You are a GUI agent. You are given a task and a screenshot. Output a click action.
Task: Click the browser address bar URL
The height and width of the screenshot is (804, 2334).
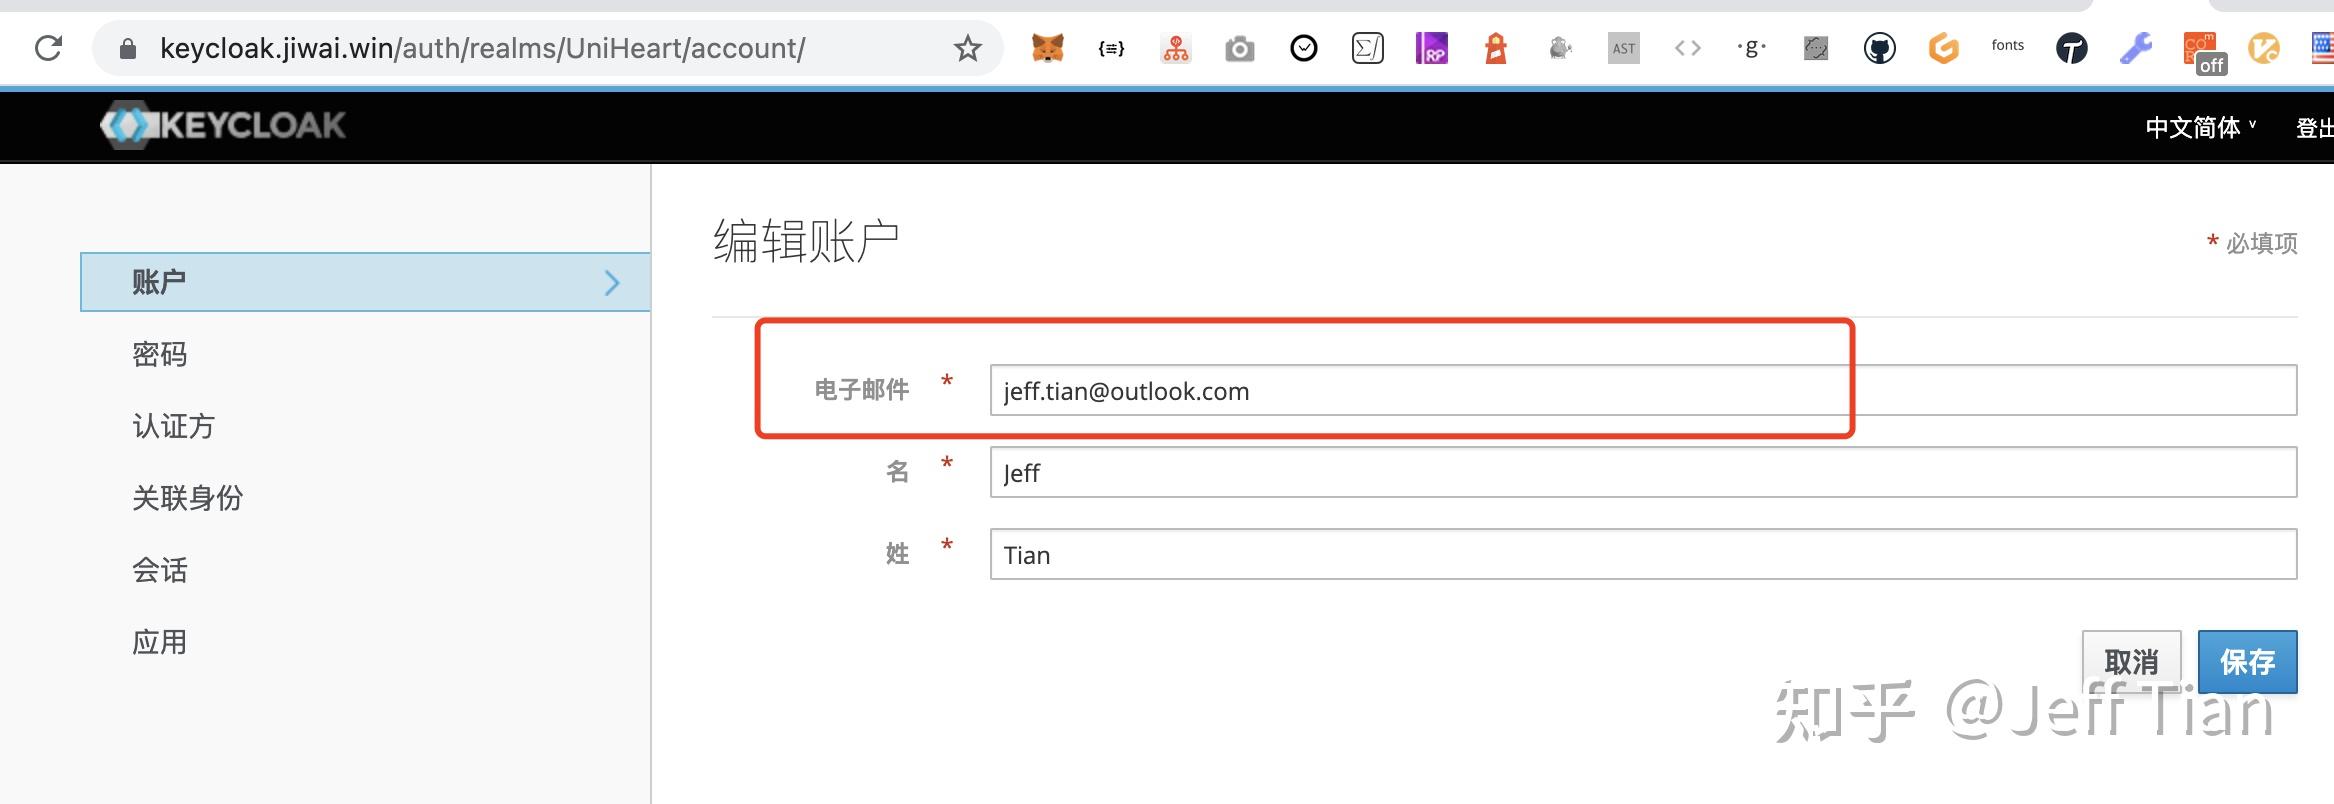click(482, 48)
